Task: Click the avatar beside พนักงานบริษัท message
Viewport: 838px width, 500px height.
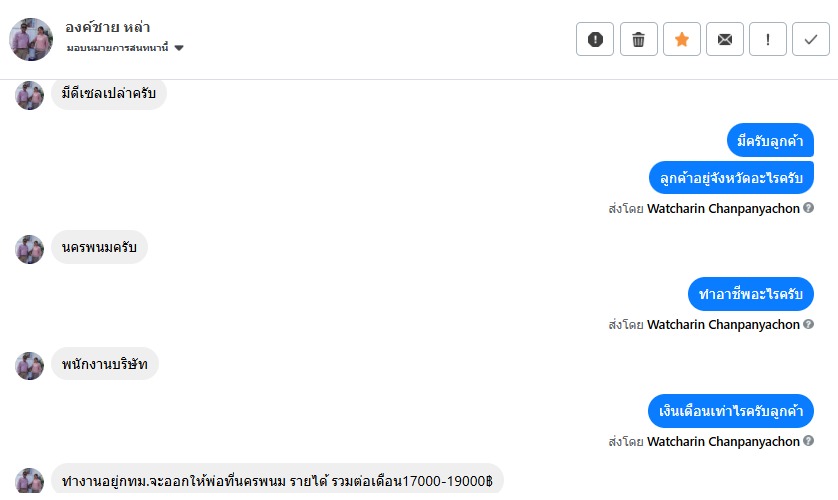Action: point(30,365)
